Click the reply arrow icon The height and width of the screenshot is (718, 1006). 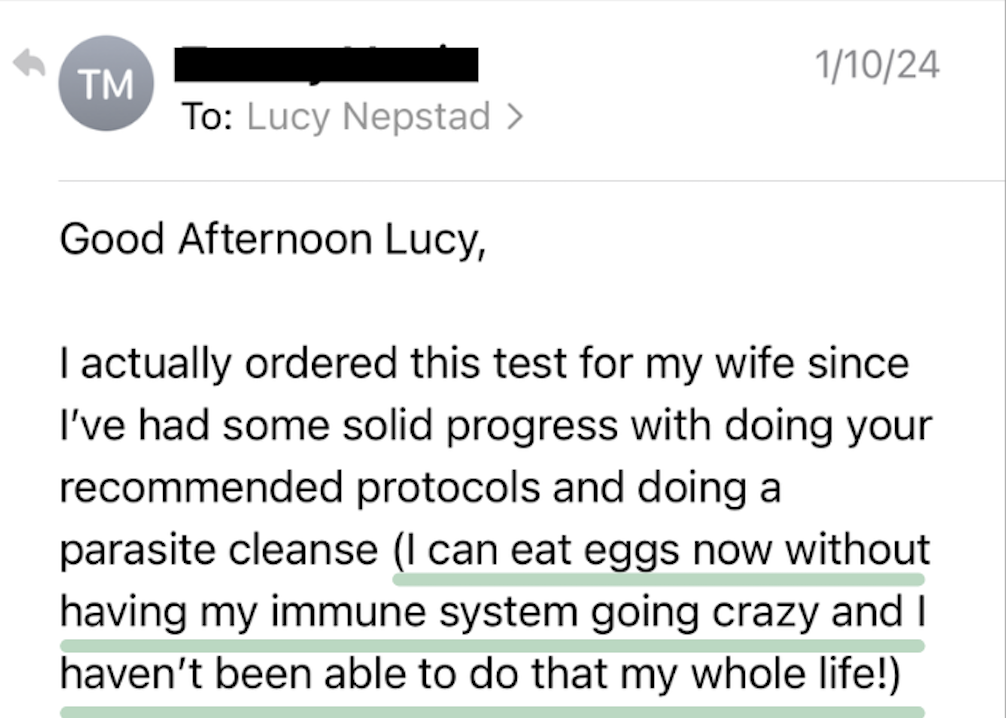[x=28, y=65]
